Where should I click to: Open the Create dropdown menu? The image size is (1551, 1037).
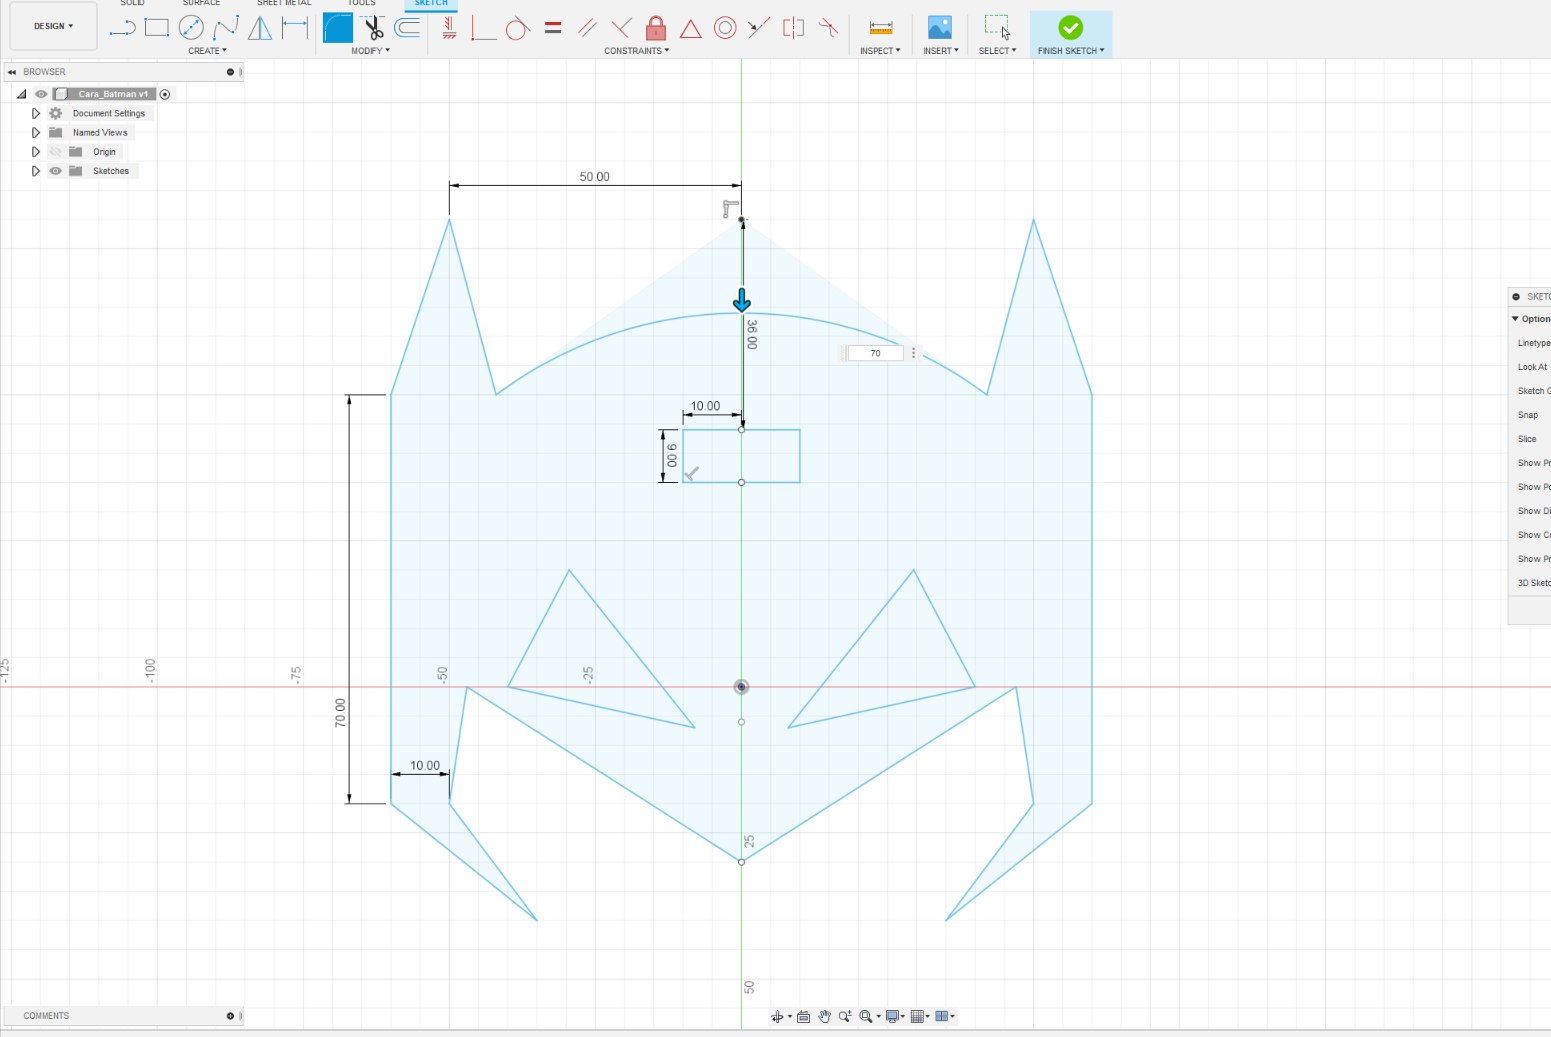coord(208,51)
